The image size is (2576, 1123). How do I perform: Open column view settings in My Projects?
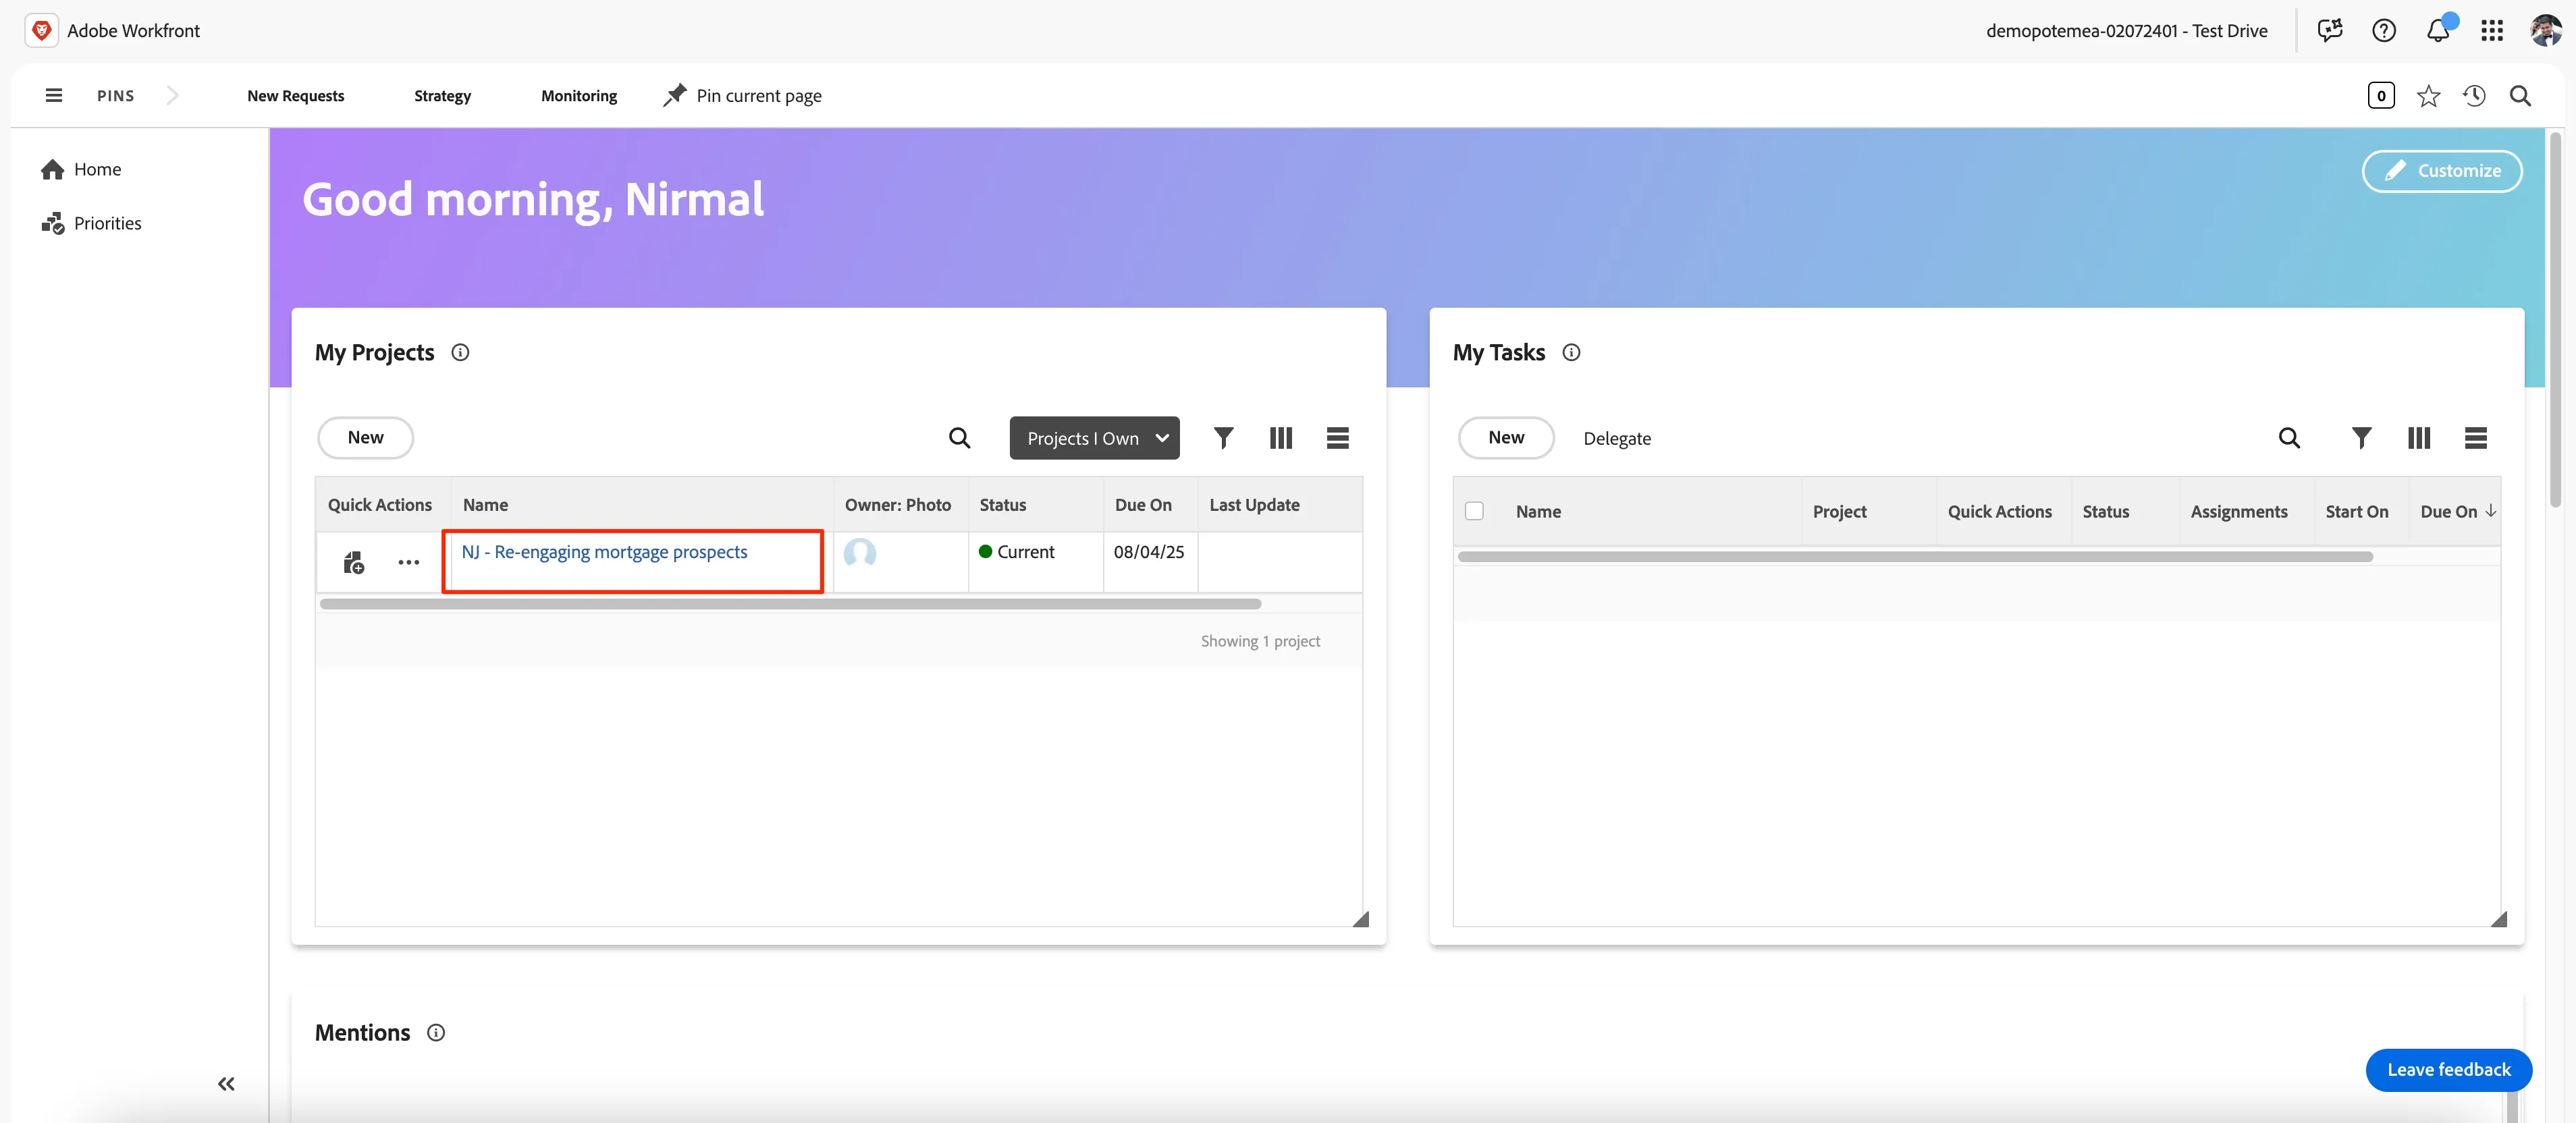pyautogui.click(x=1281, y=438)
